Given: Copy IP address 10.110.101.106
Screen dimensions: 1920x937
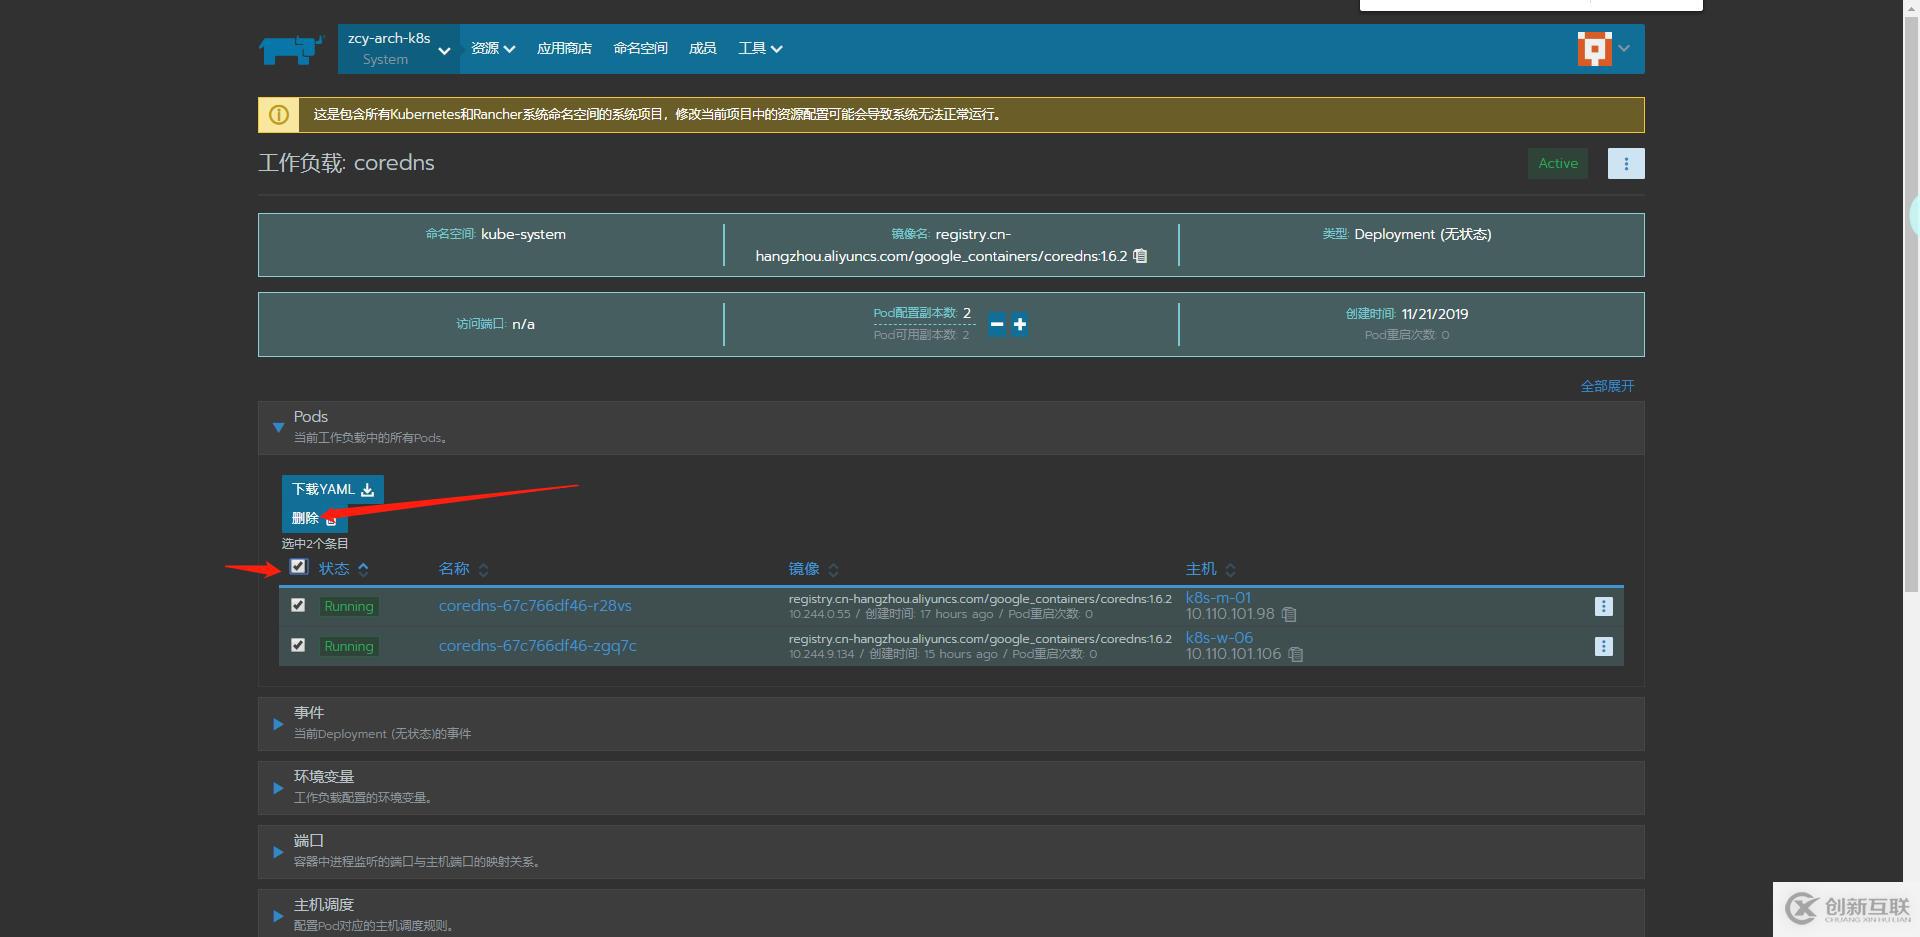Looking at the screenshot, I should pyautogui.click(x=1296, y=654).
